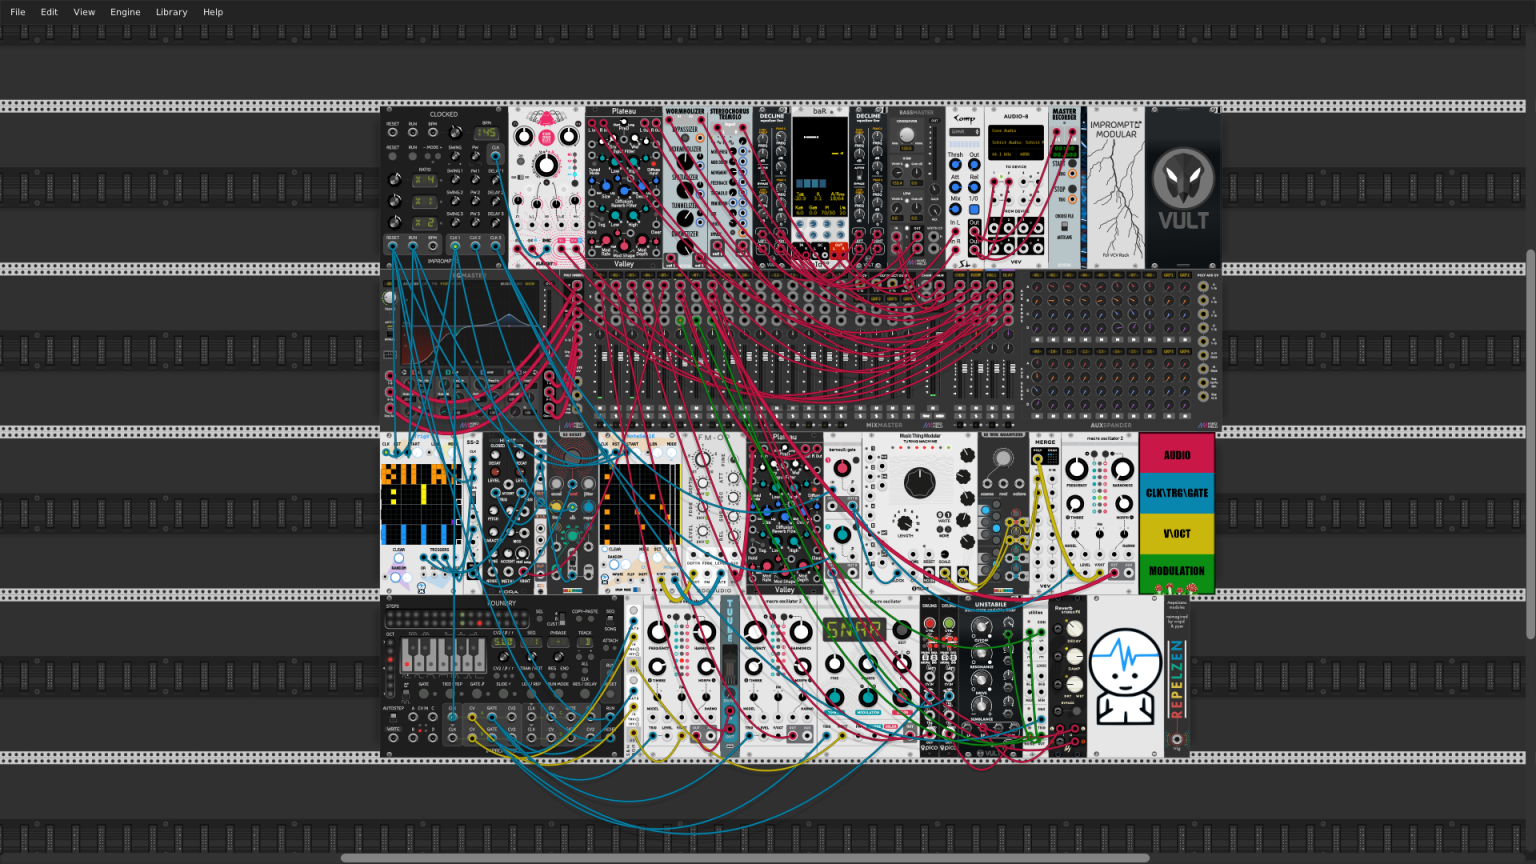Click the Cutoff knob on Unstabile
The height and width of the screenshot is (864, 1536).
tap(981, 627)
